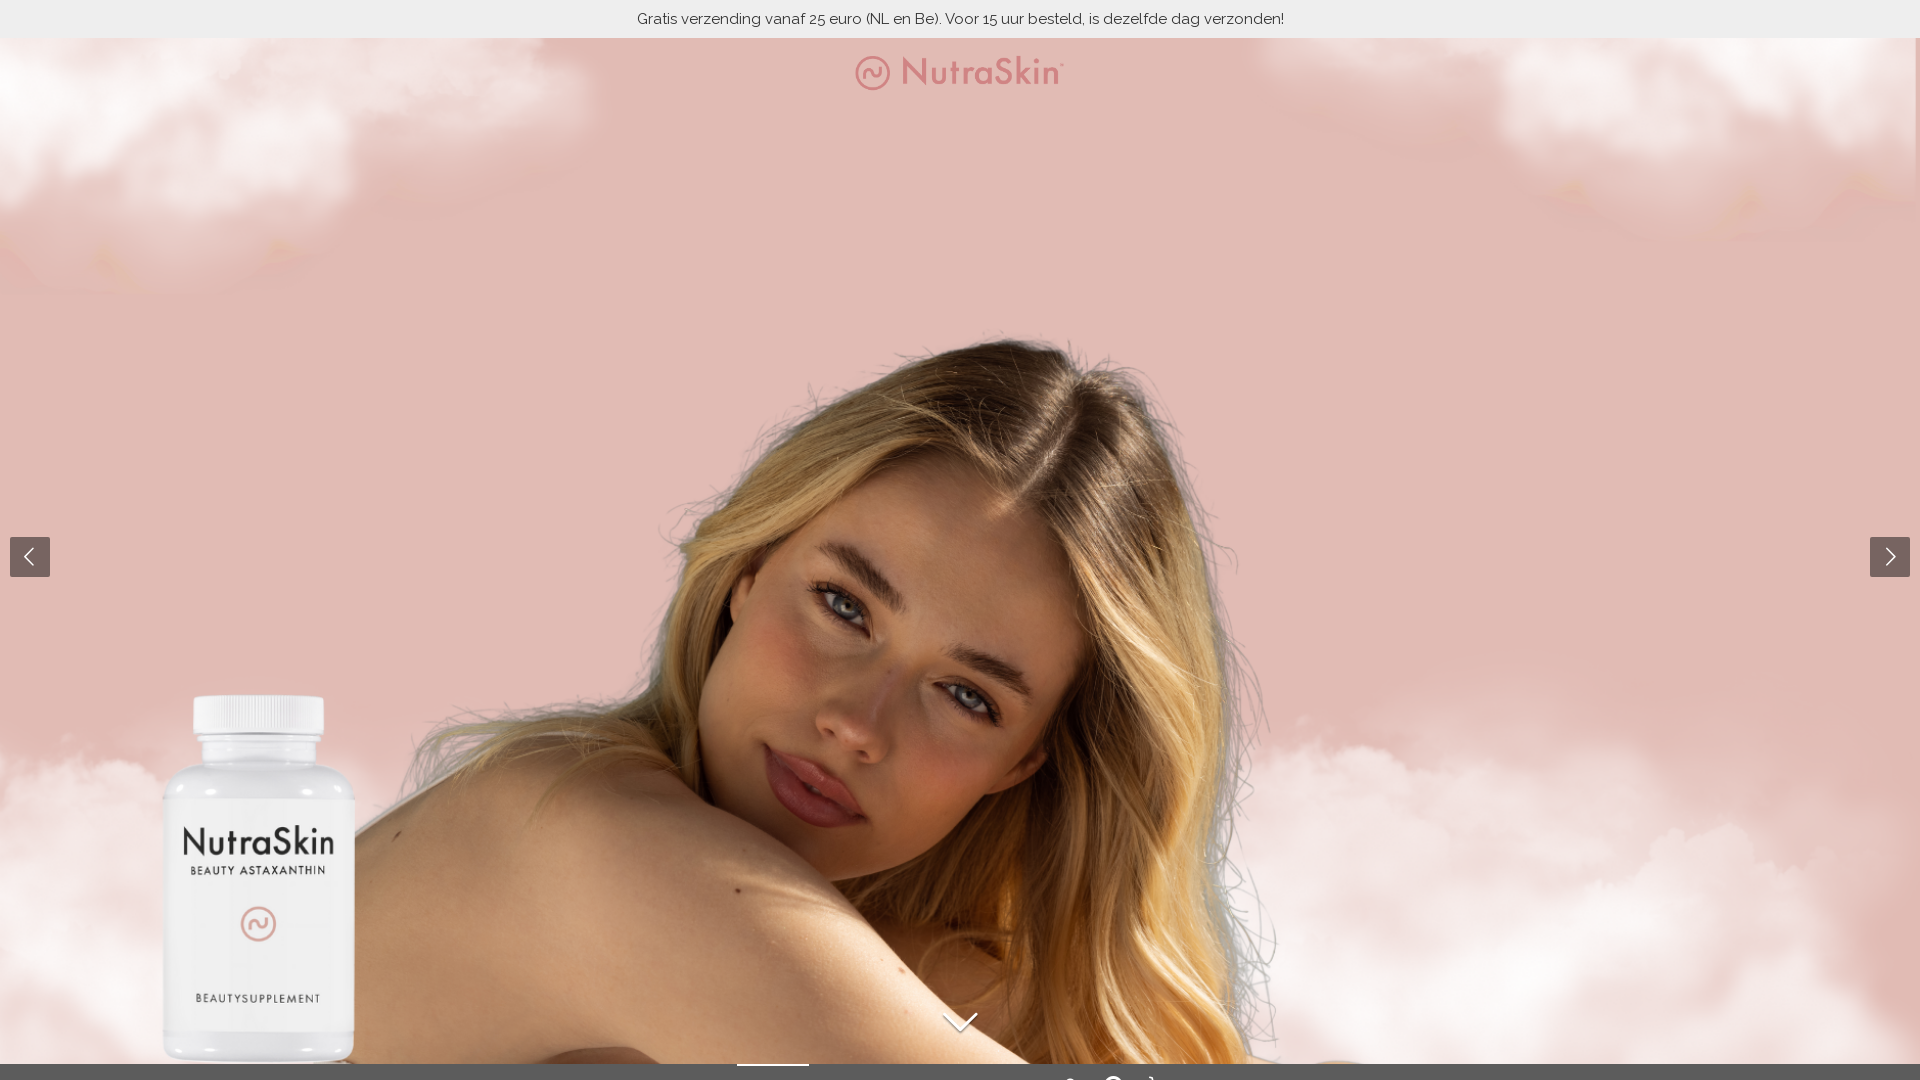1920x1080 pixels.
Task: Click the NutraSkin Beauty Astaxanthin bottle image
Action: point(259,878)
